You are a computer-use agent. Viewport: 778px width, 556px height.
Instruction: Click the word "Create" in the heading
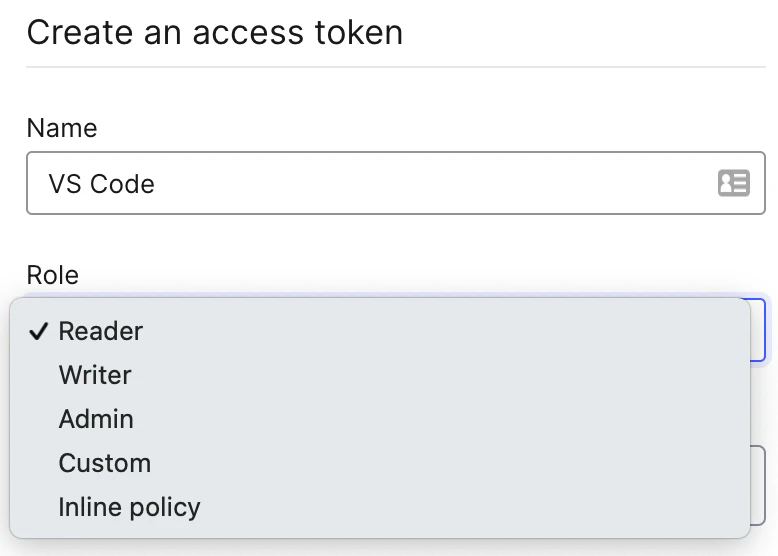point(76,32)
